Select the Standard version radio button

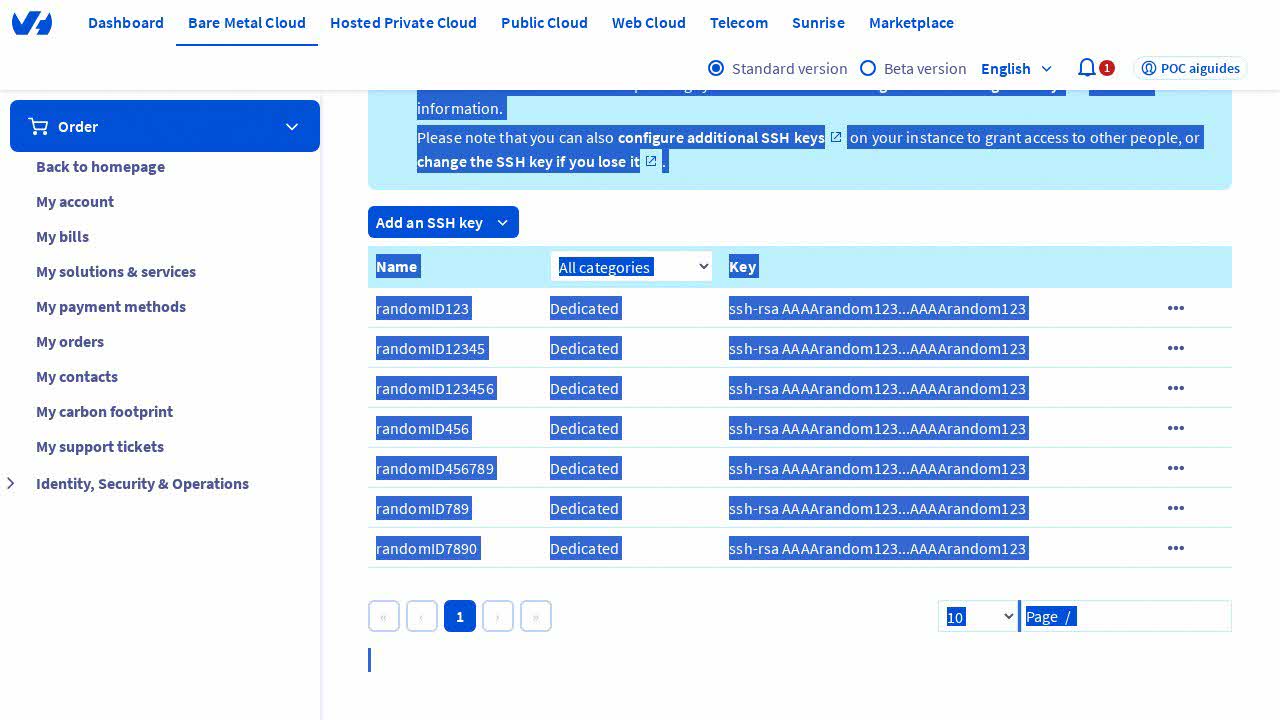coord(716,68)
